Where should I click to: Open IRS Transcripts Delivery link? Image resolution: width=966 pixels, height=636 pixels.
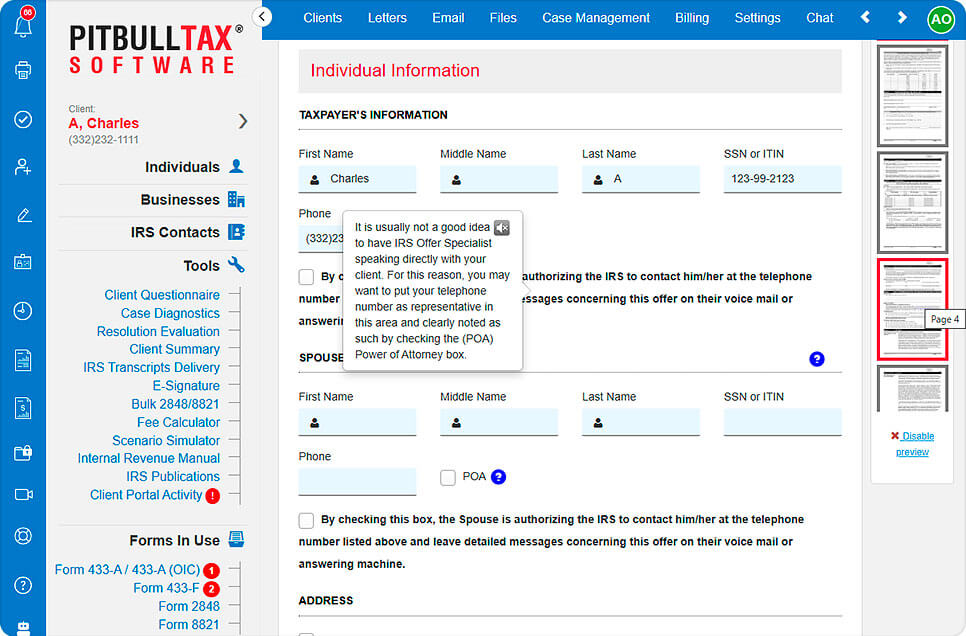pyautogui.click(x=152, y=367)
